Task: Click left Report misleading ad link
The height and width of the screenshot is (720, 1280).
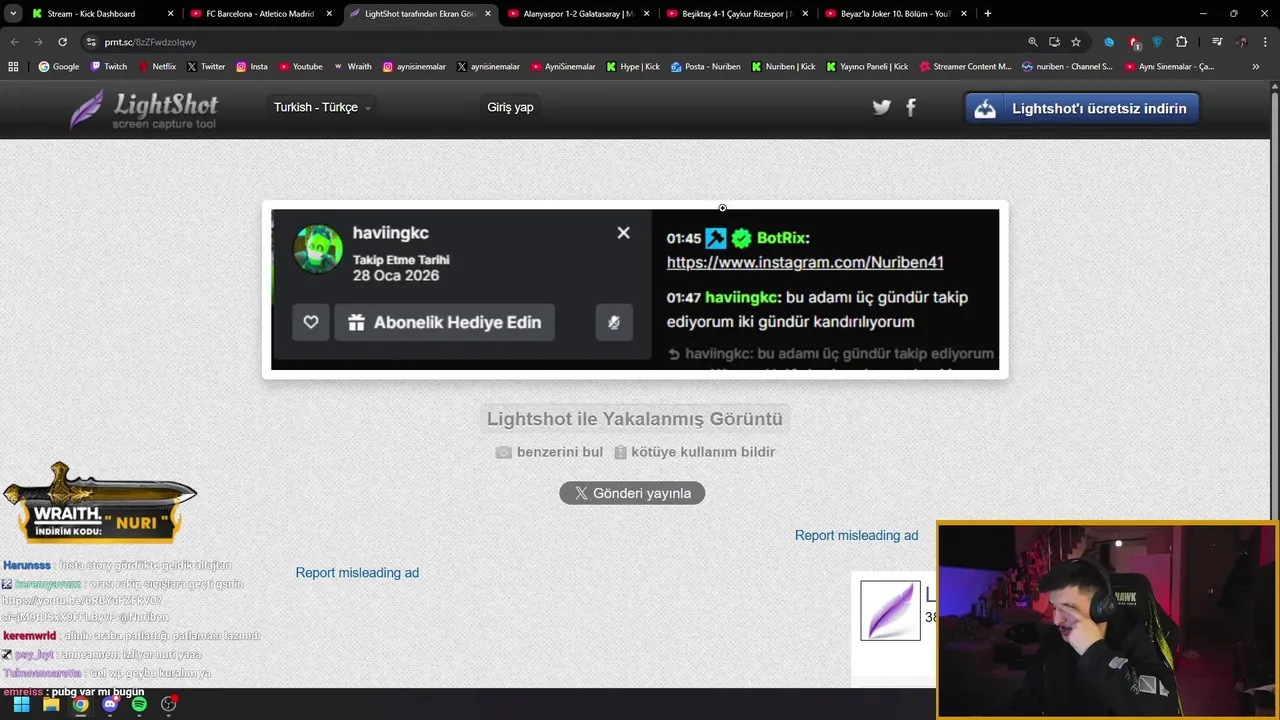Action: click(x=357, y=573)
